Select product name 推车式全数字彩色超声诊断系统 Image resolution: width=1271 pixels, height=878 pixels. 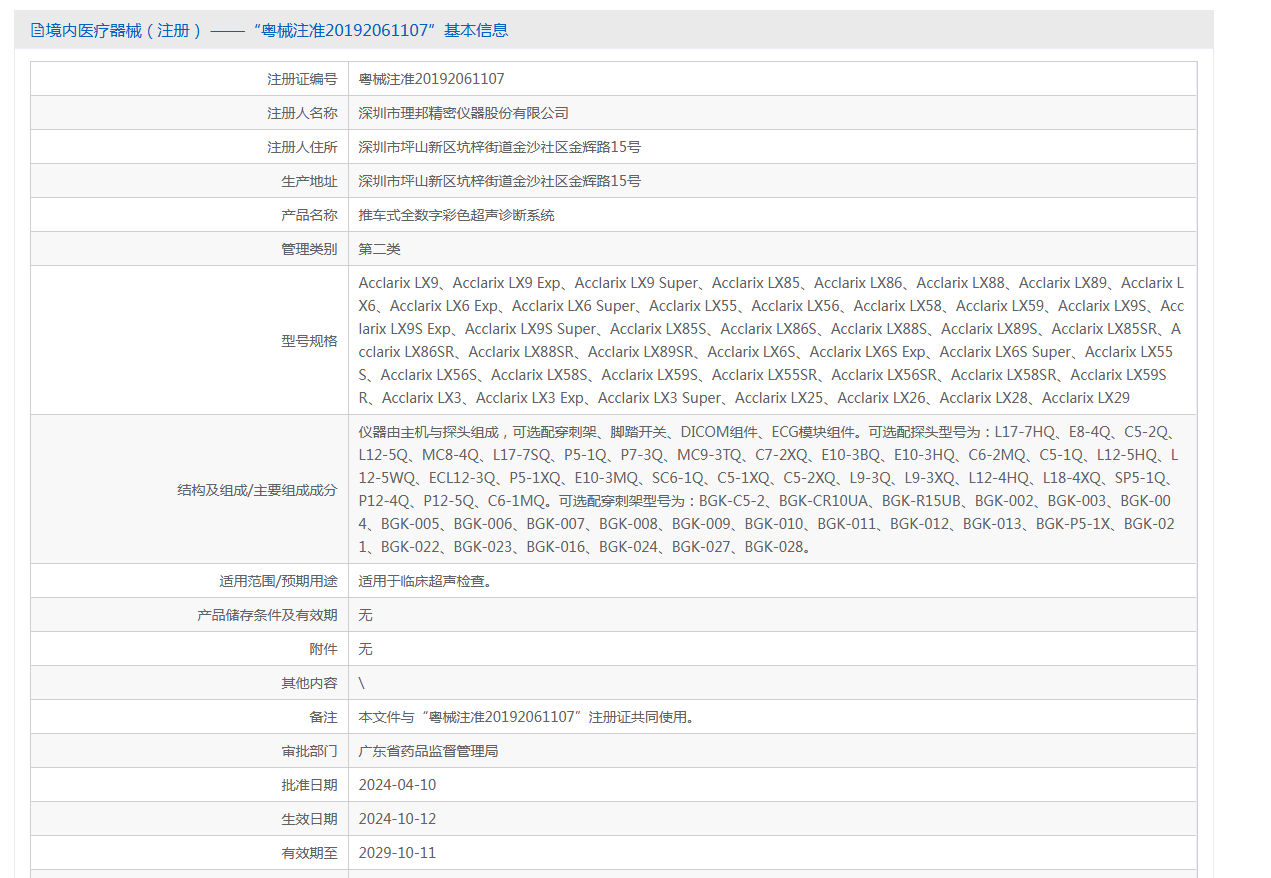coord(457,215)
